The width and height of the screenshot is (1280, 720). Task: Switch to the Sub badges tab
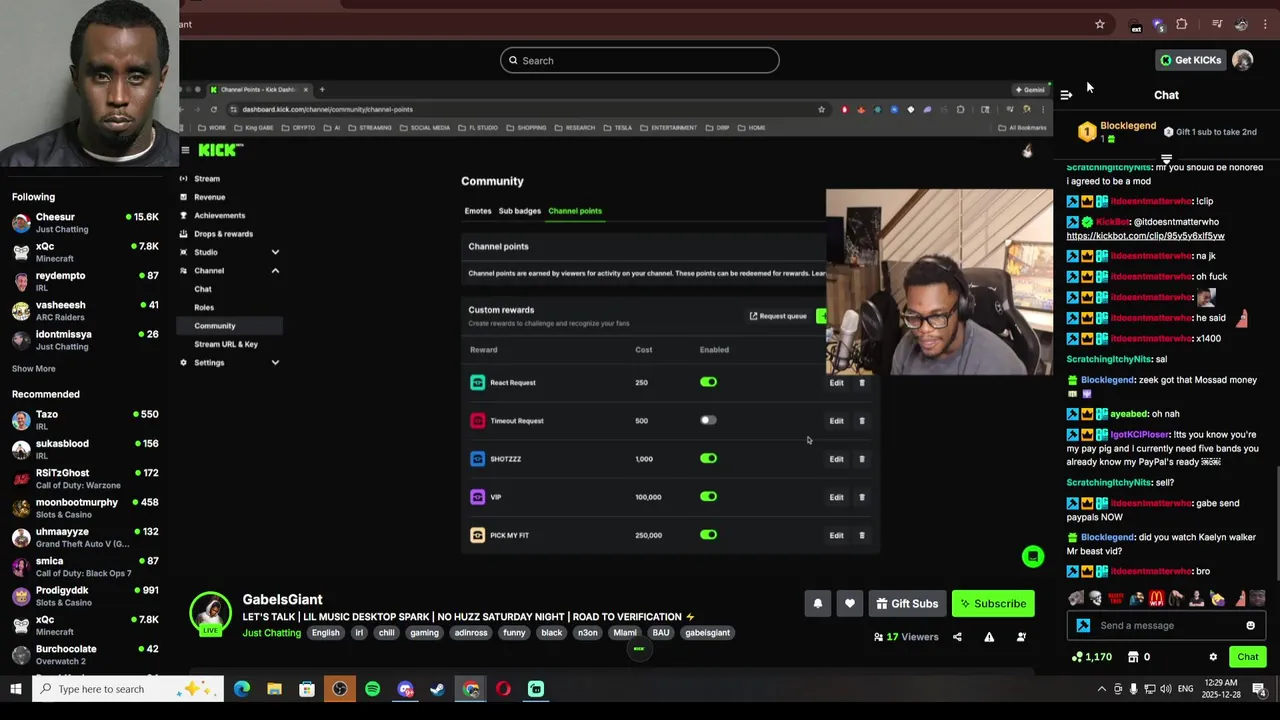pos(520,211)
